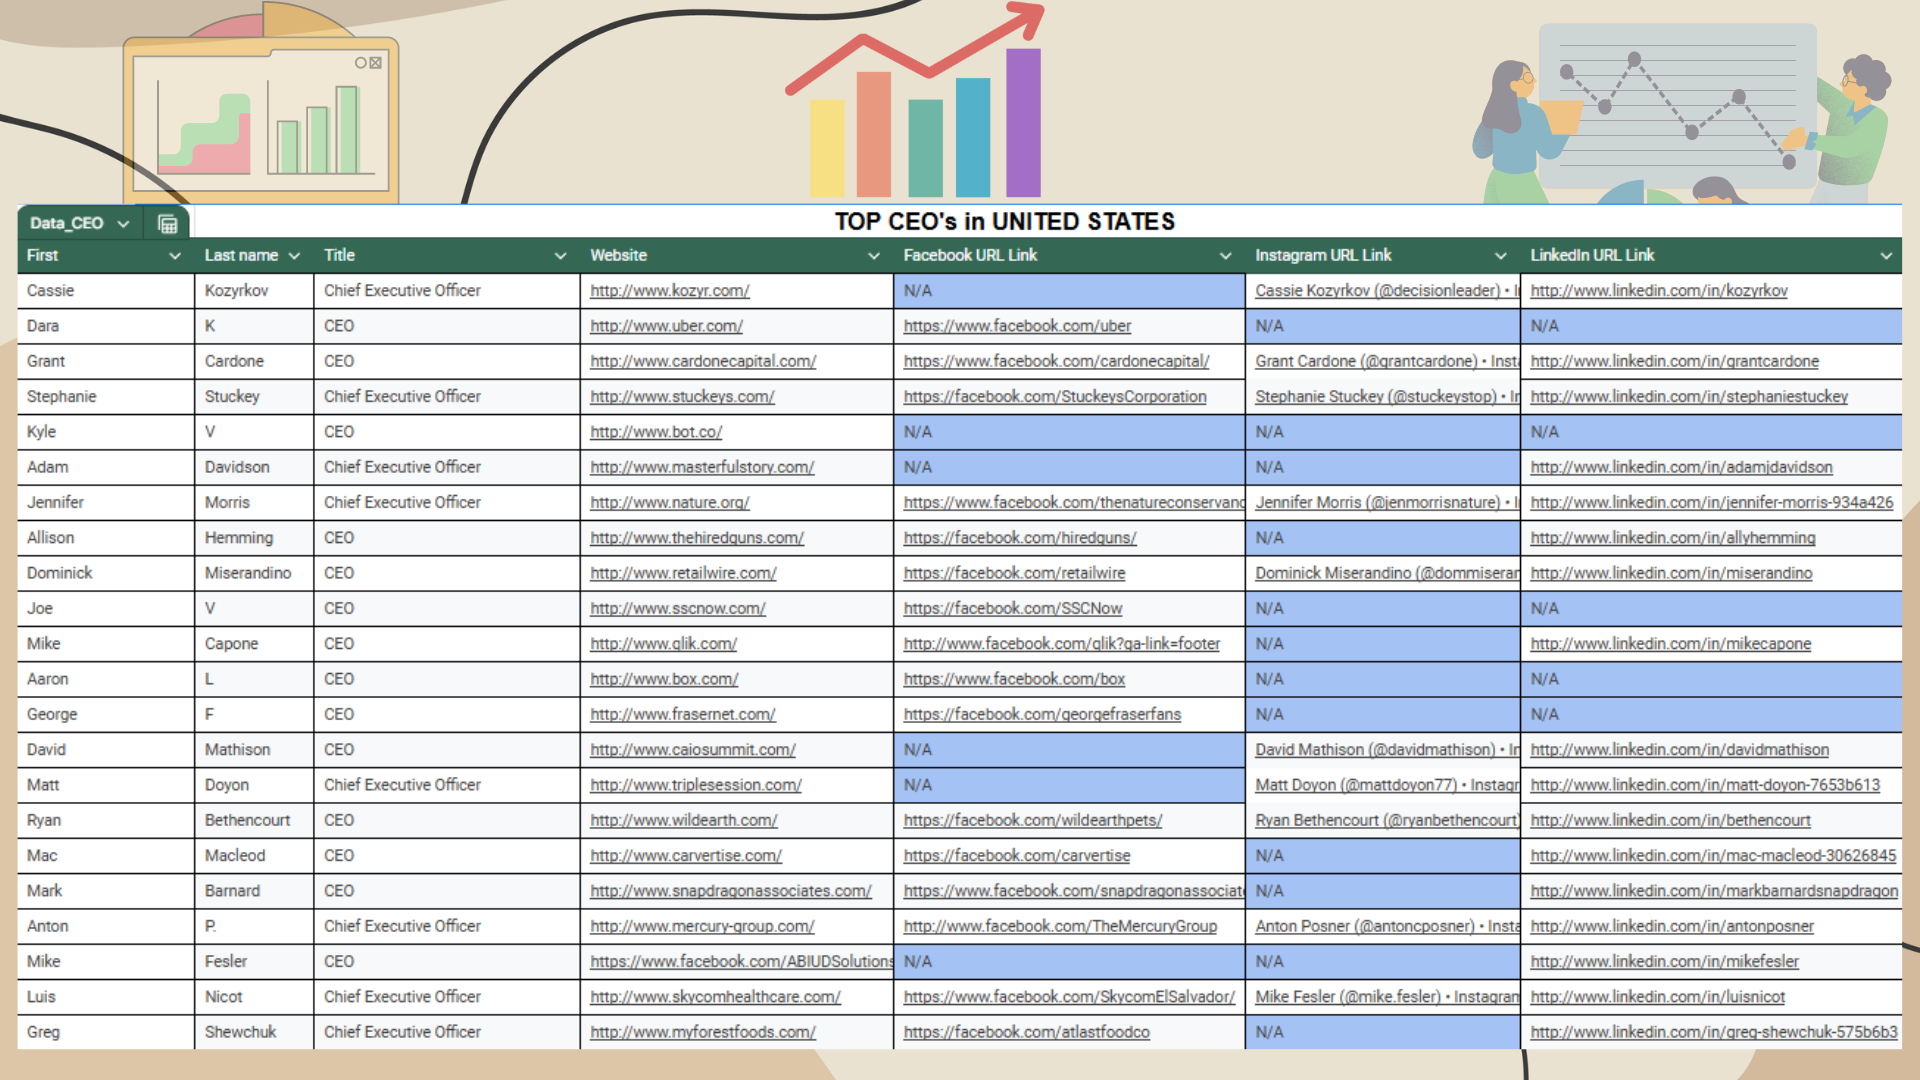The image size is (1920, 1080).
Task: Open the Facebook URL Link column dropdown
Action: click(x=1225, y=256)
